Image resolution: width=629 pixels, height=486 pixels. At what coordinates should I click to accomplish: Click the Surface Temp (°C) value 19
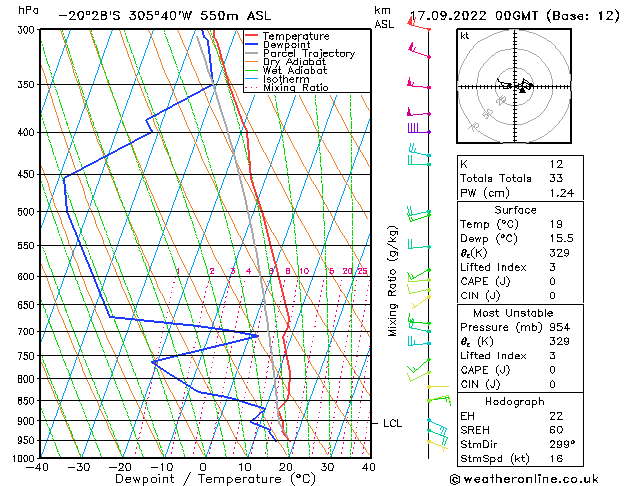click(x=556, y=224)
